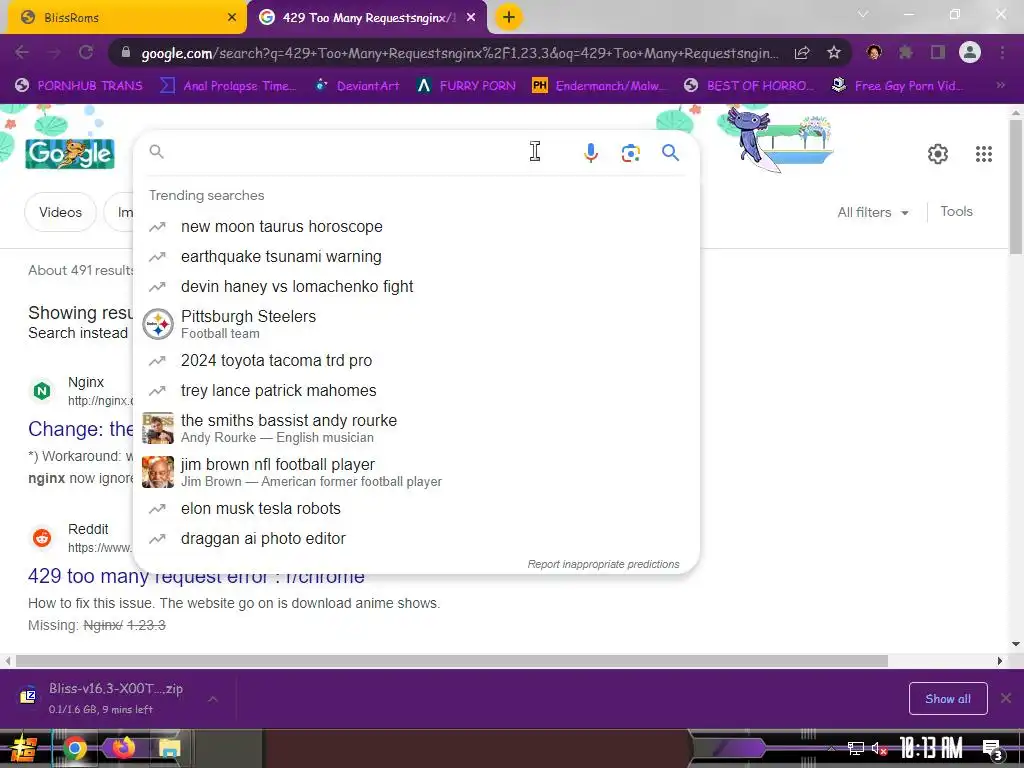Switch to the BlissRoms tab
The height and width of the screenshot is (768, 1024).
point(124,18)
